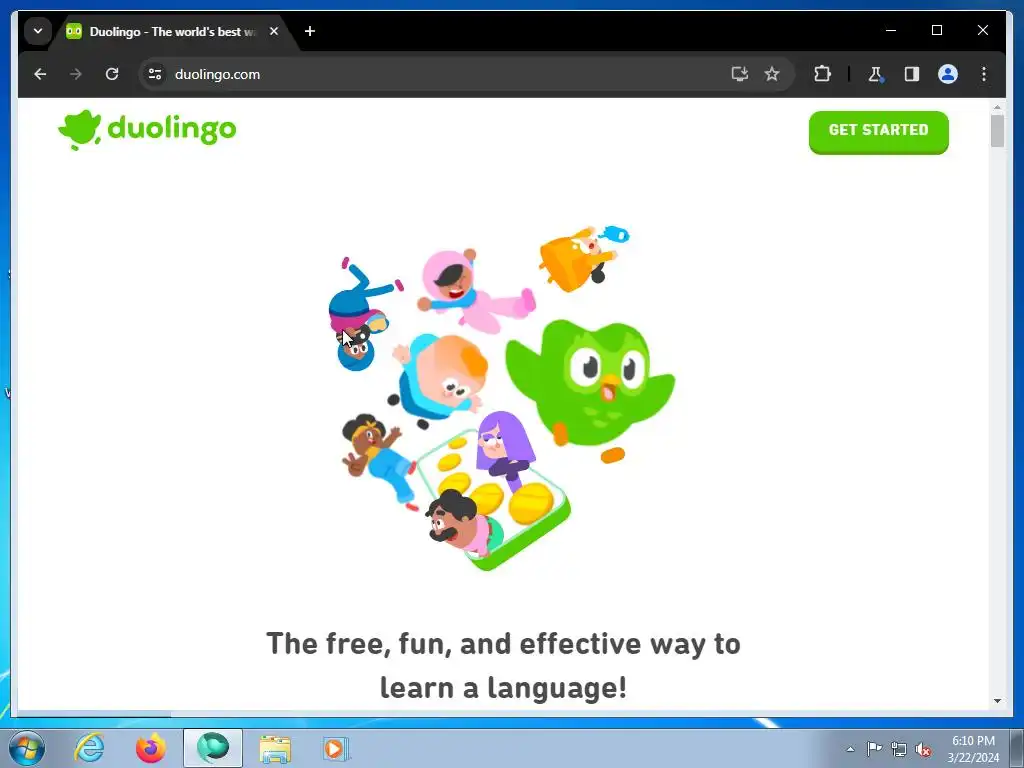Open the Action Center flag icon
Image resolution: width=1024 pixels, height=768 pixels.
[874, 749]
